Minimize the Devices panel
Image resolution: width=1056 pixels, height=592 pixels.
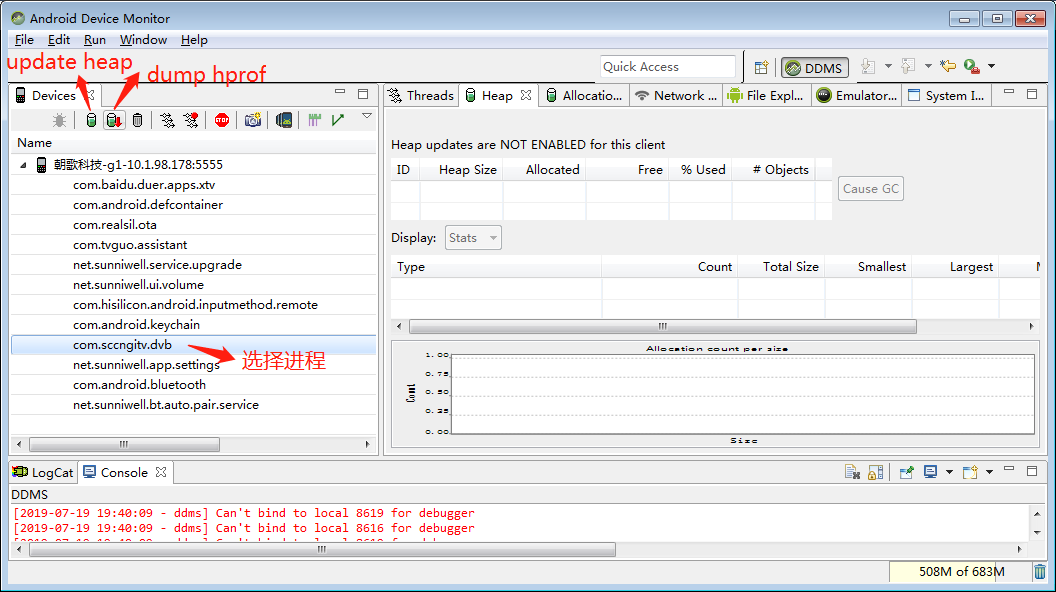(340, 92)
